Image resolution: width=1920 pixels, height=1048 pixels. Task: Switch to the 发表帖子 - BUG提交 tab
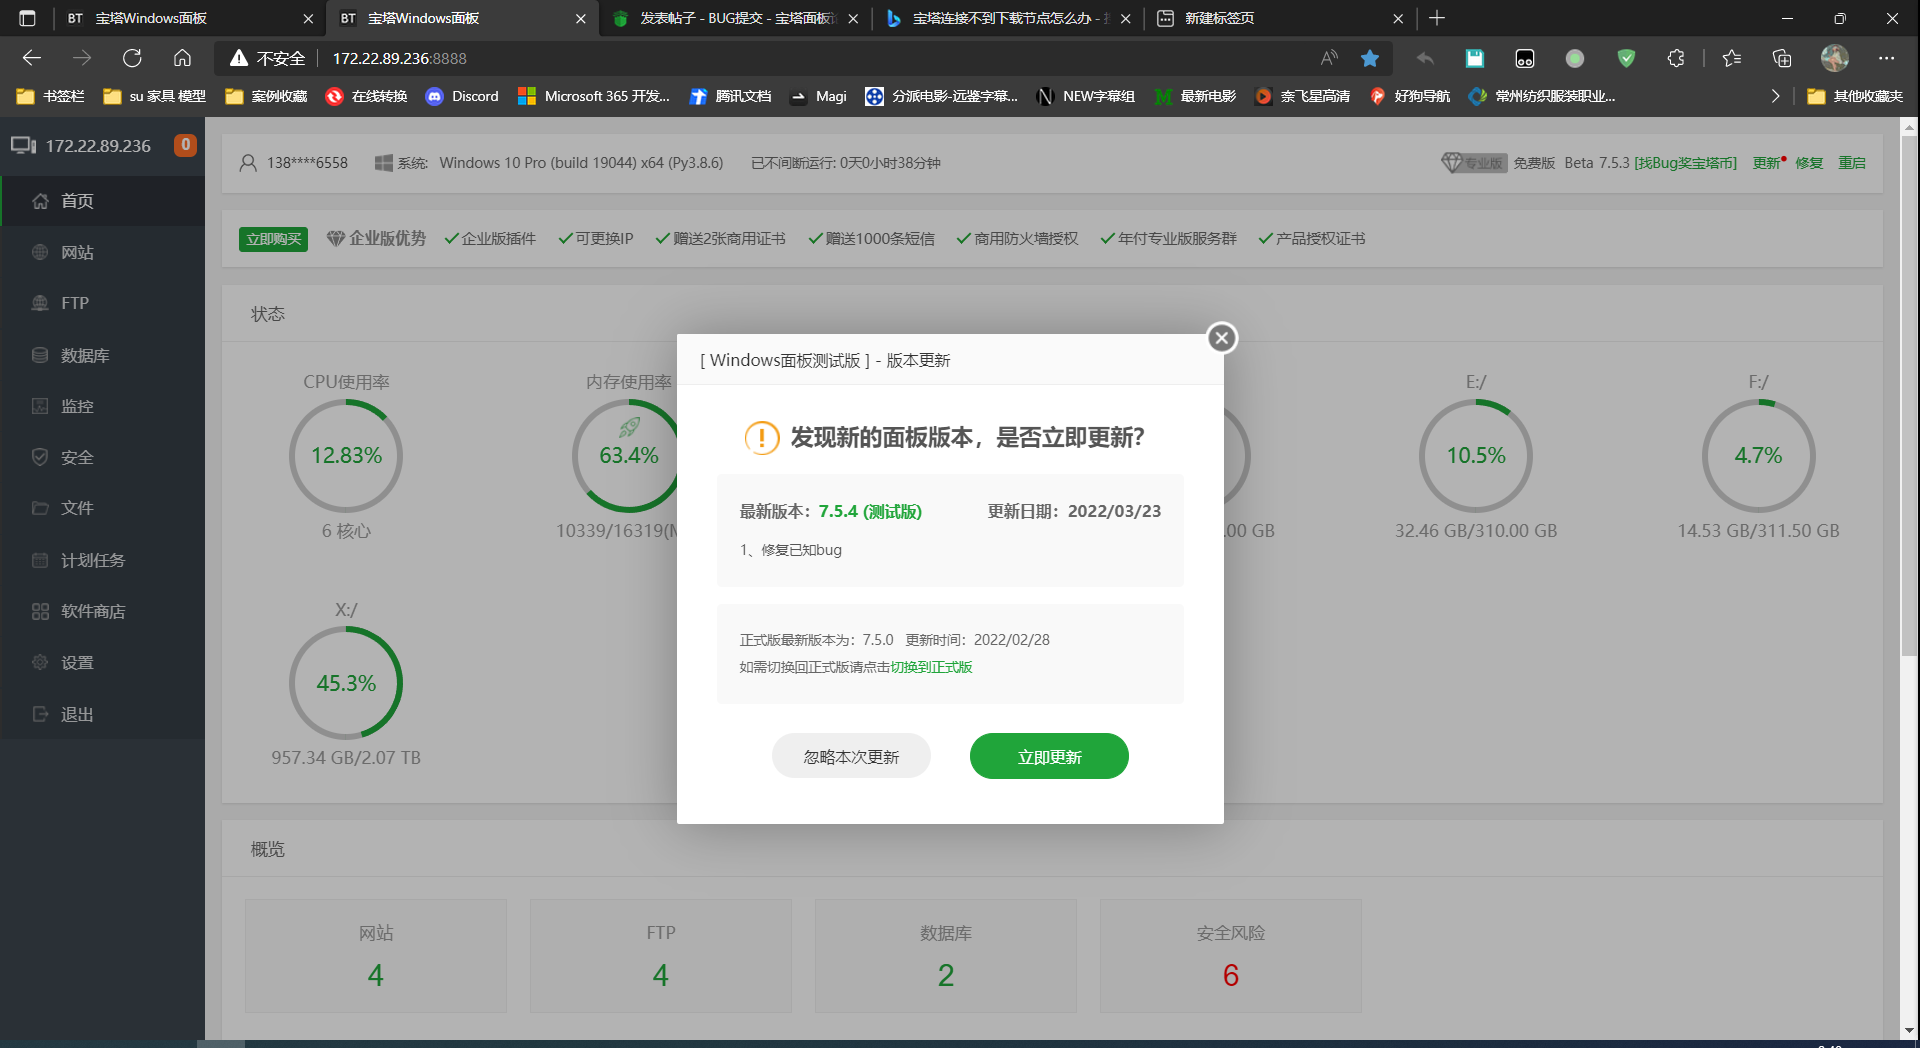(x=736, y=18)
